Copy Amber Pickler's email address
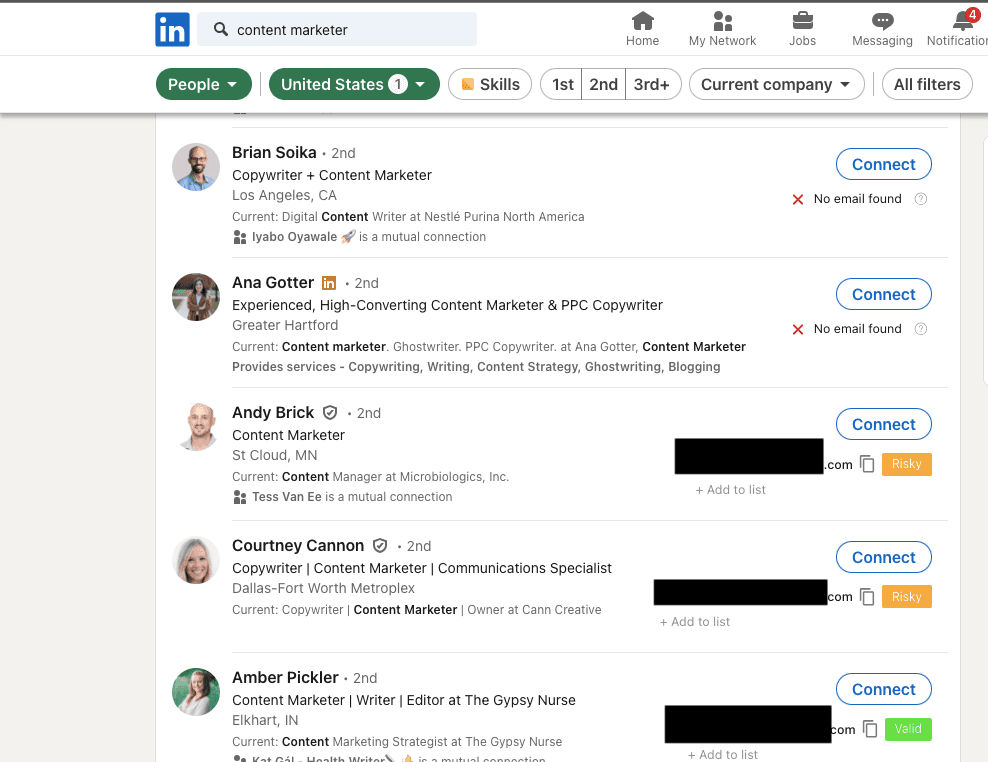Screen dimensions: 988x762 point(870,729)
